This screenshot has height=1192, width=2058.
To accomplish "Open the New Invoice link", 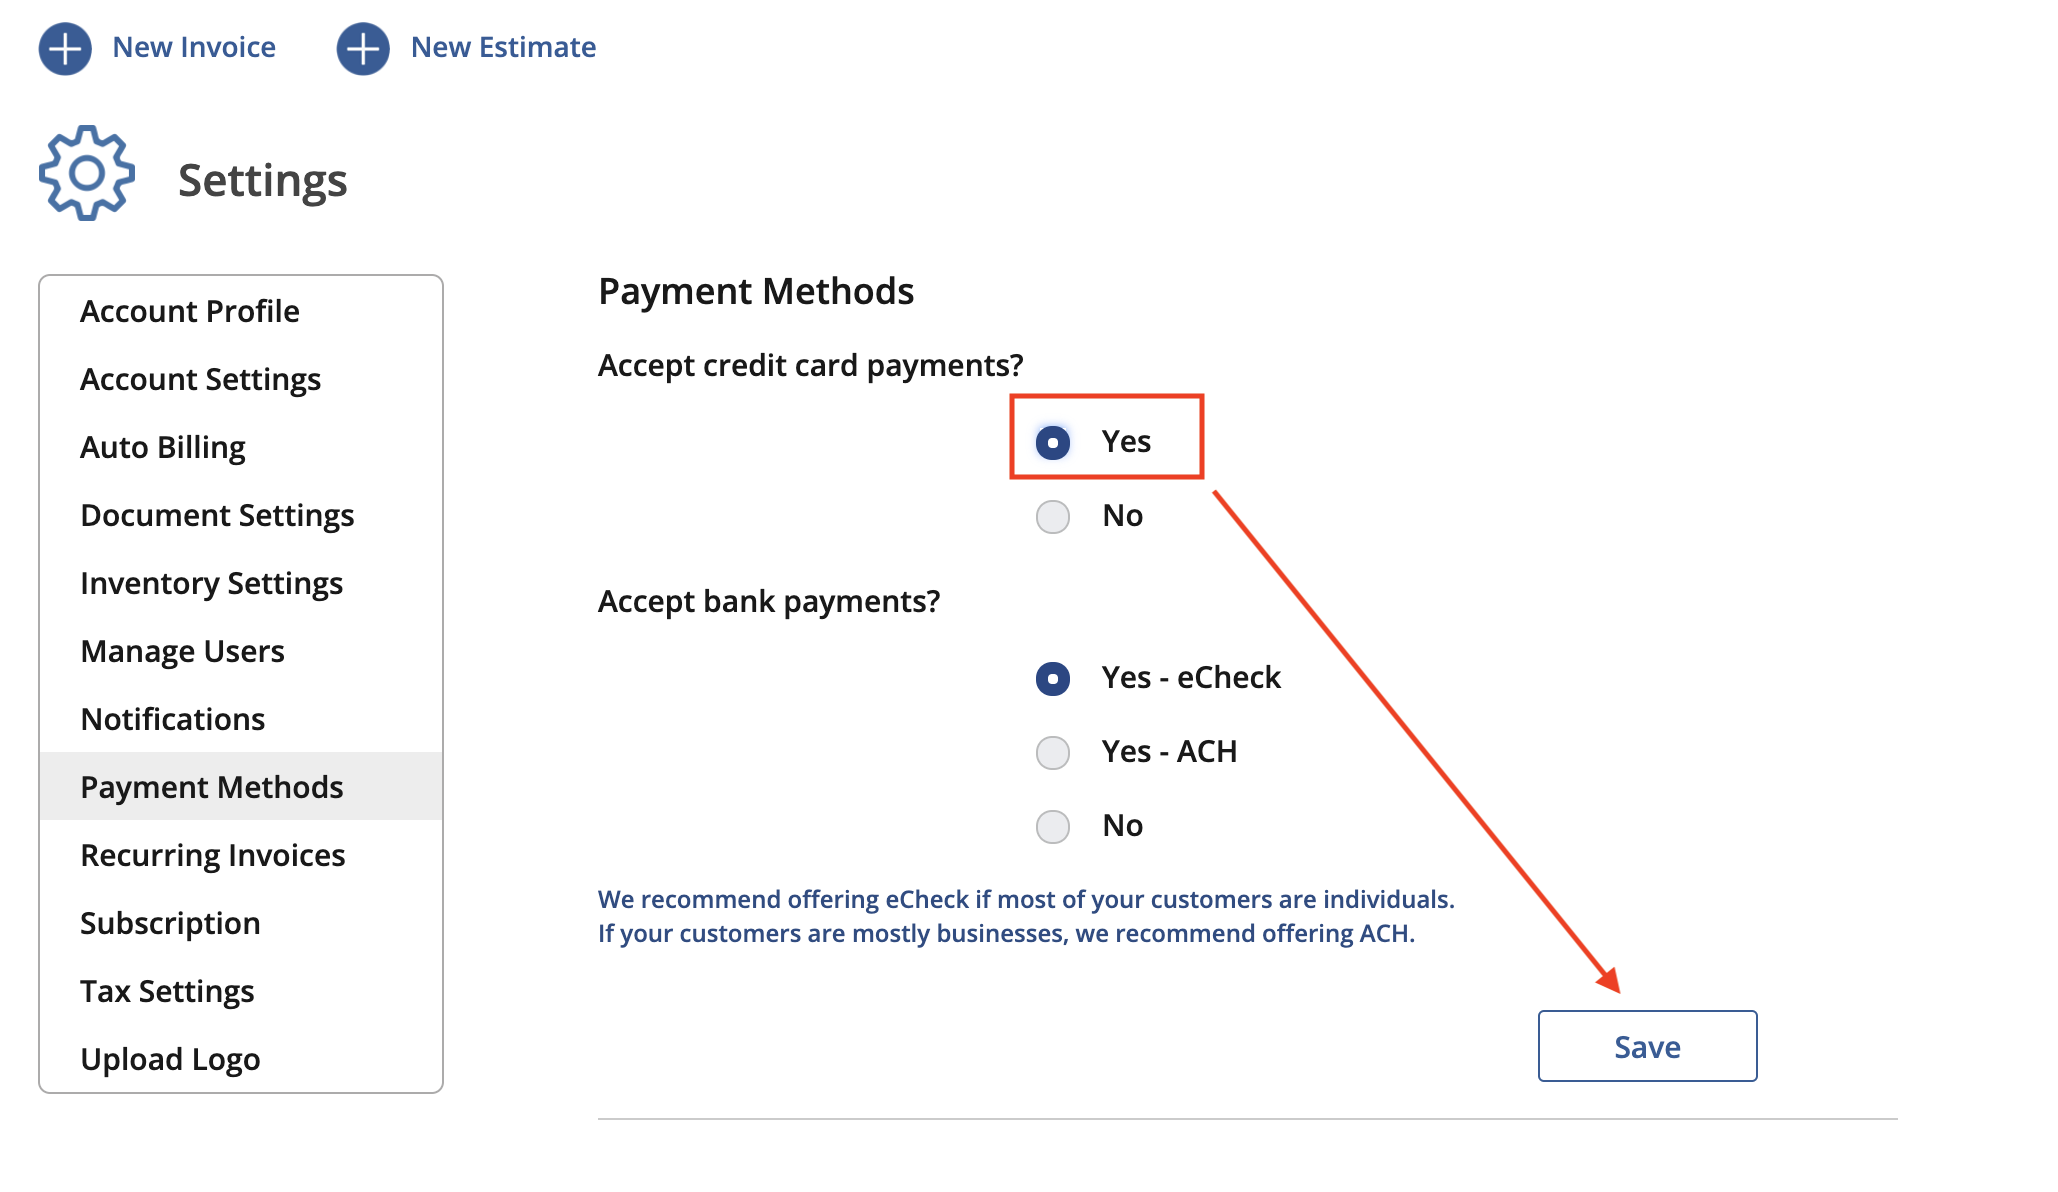I will click(x=194, y=47).
